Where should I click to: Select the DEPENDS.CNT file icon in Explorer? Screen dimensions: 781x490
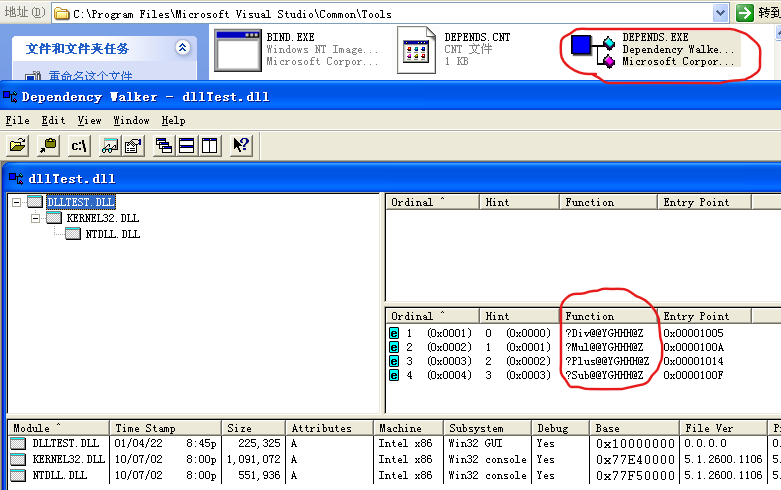coord(416,50)
